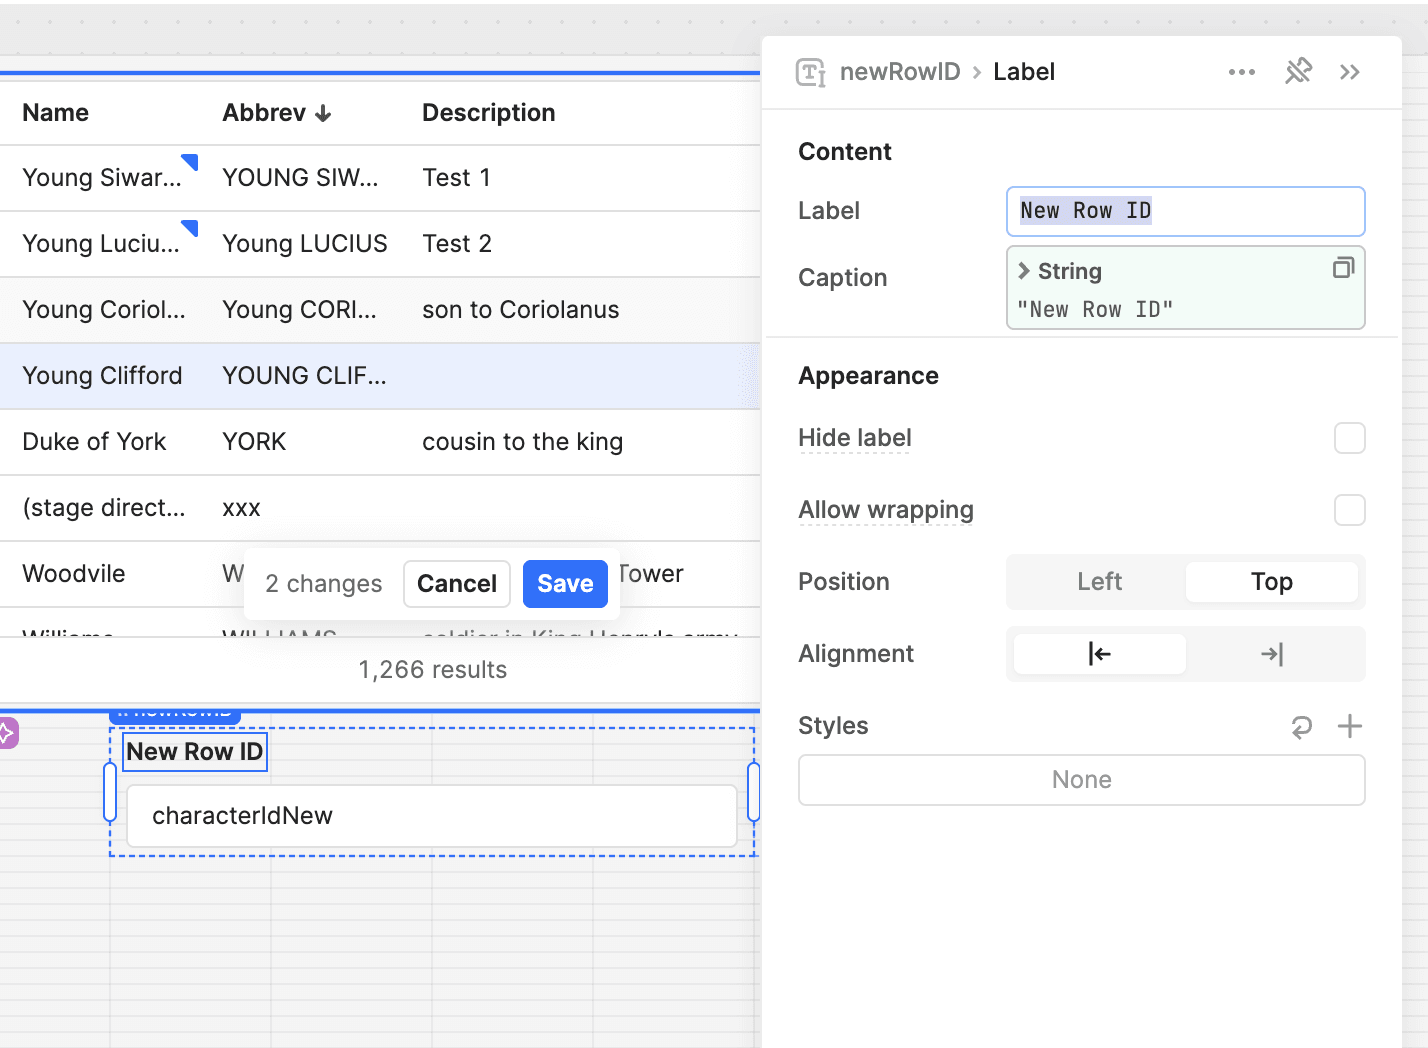Viewport: 1428px width, 1048px height.
Task: Click newRowID in the breadcrumb
Action: pyautogui.click(x=899, y=72)
